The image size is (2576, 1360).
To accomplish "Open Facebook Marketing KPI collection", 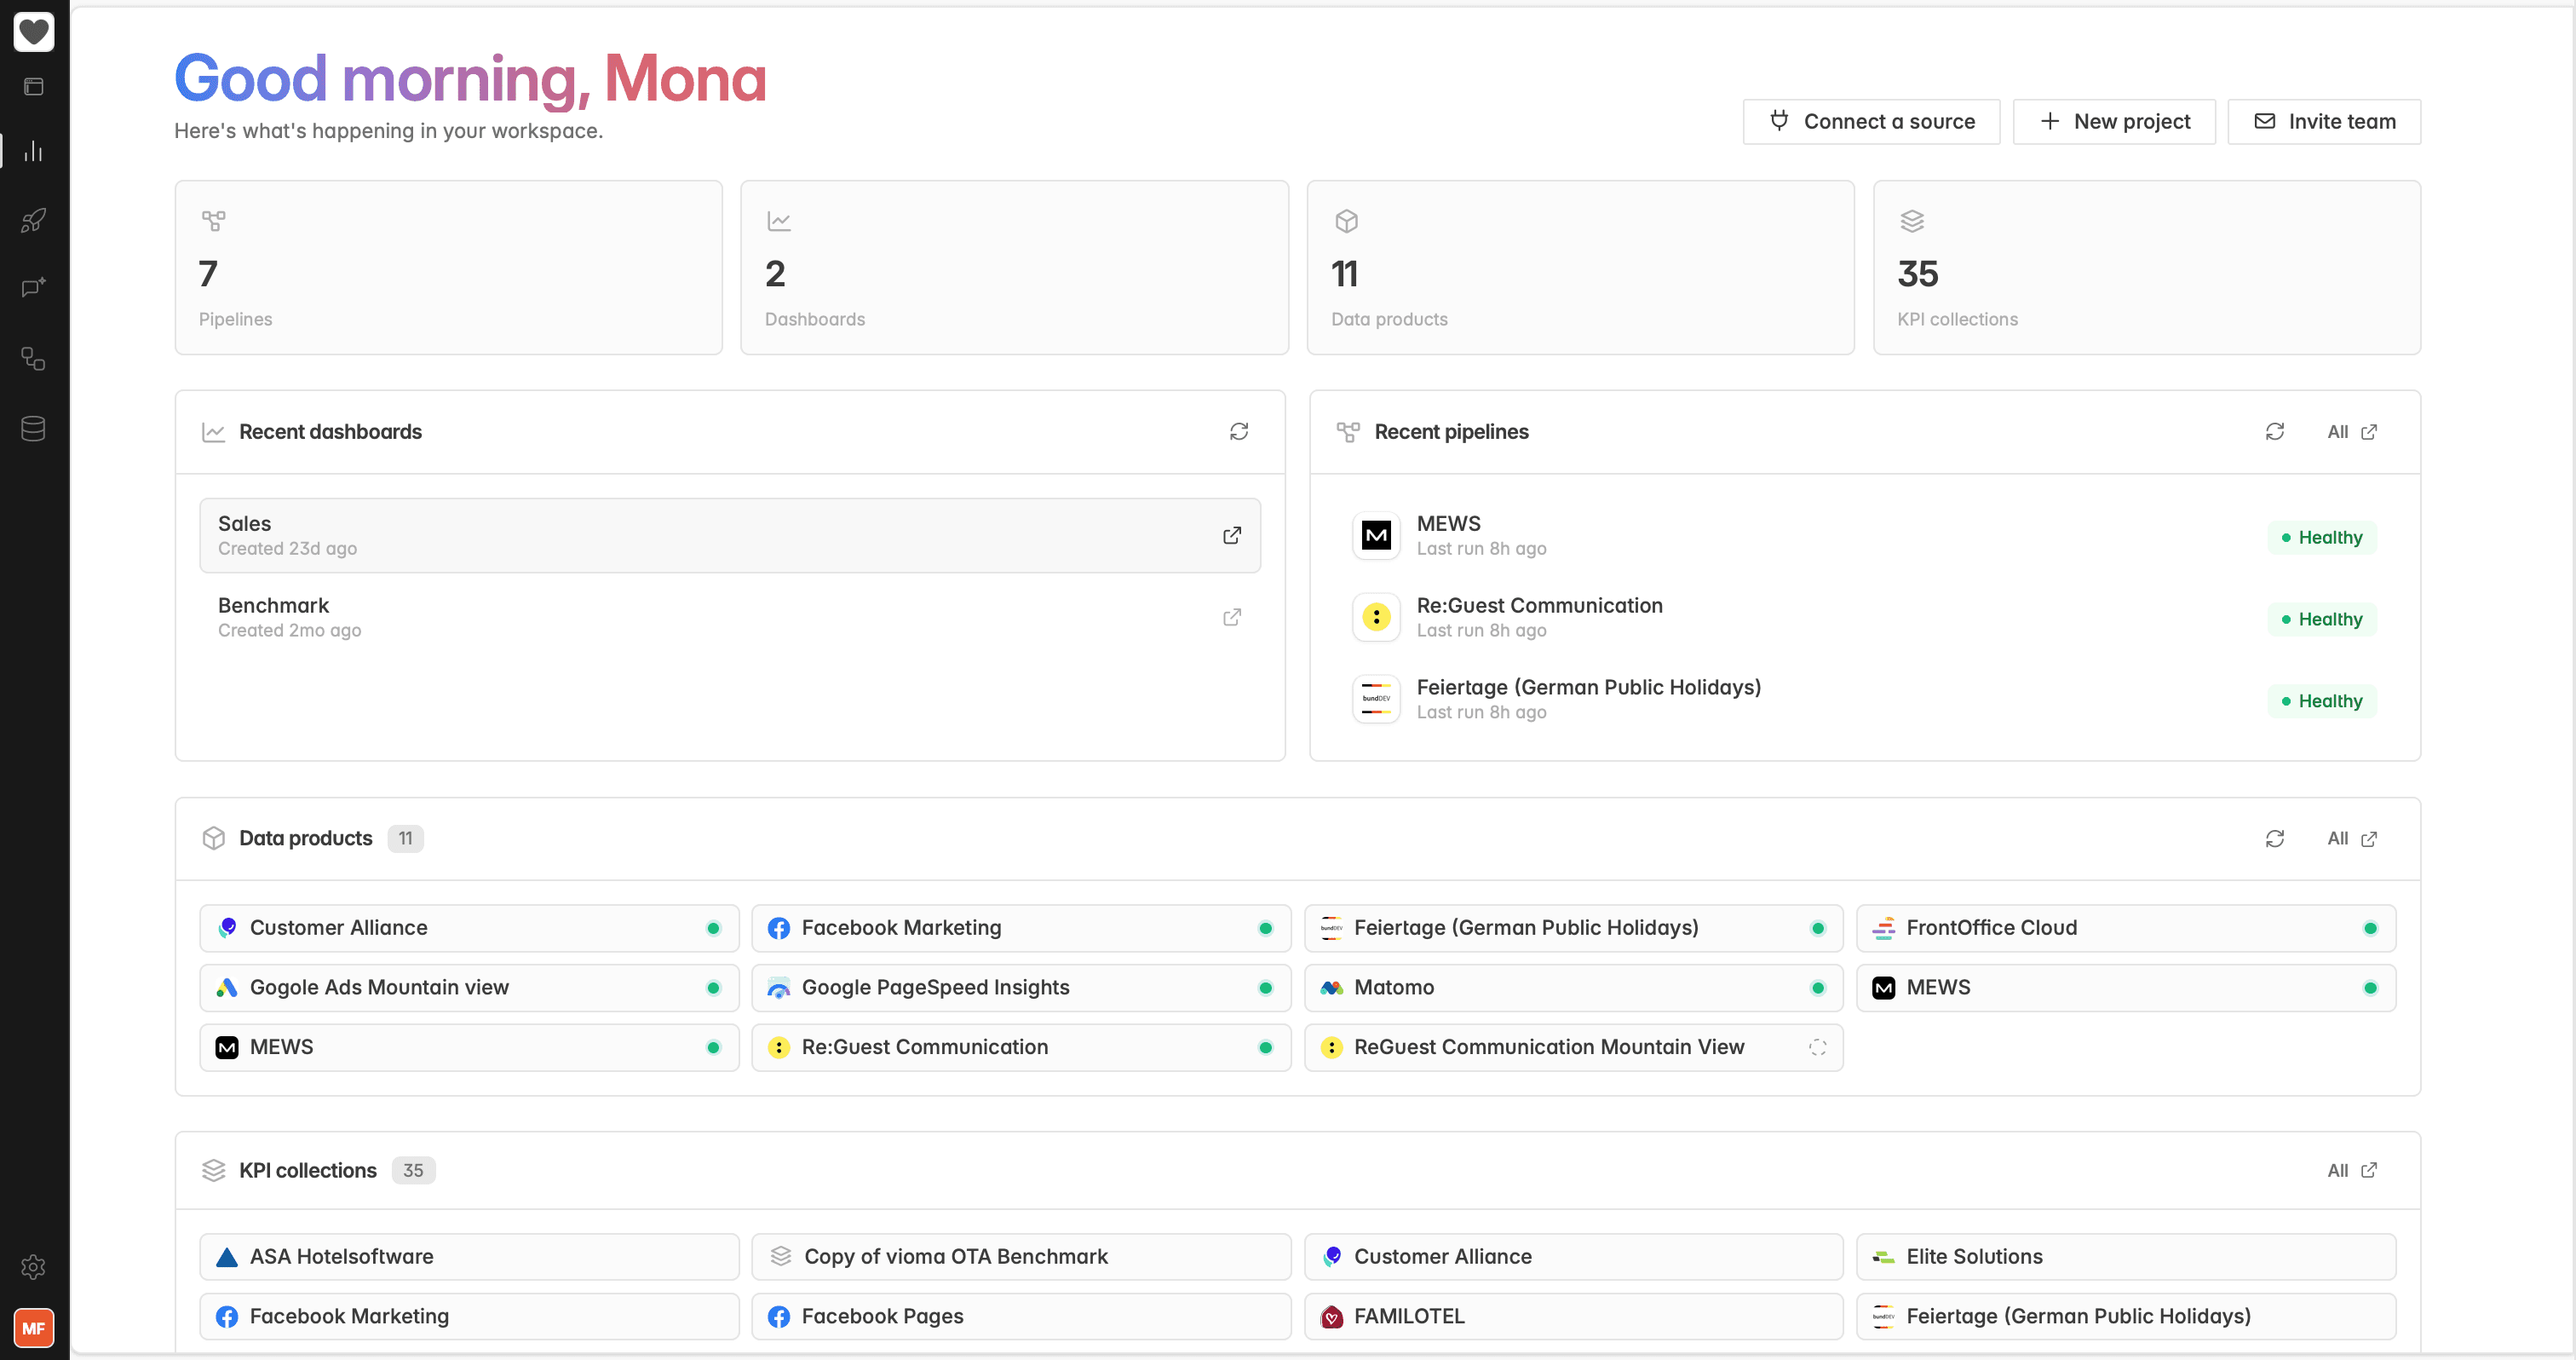I will click(469, 1318).
